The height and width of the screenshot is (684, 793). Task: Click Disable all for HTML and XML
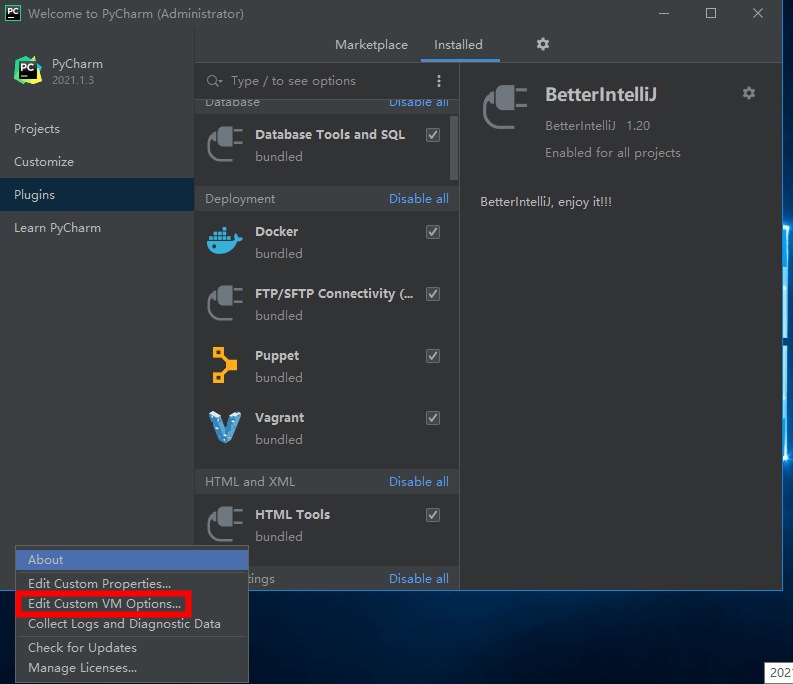(419, 481)
